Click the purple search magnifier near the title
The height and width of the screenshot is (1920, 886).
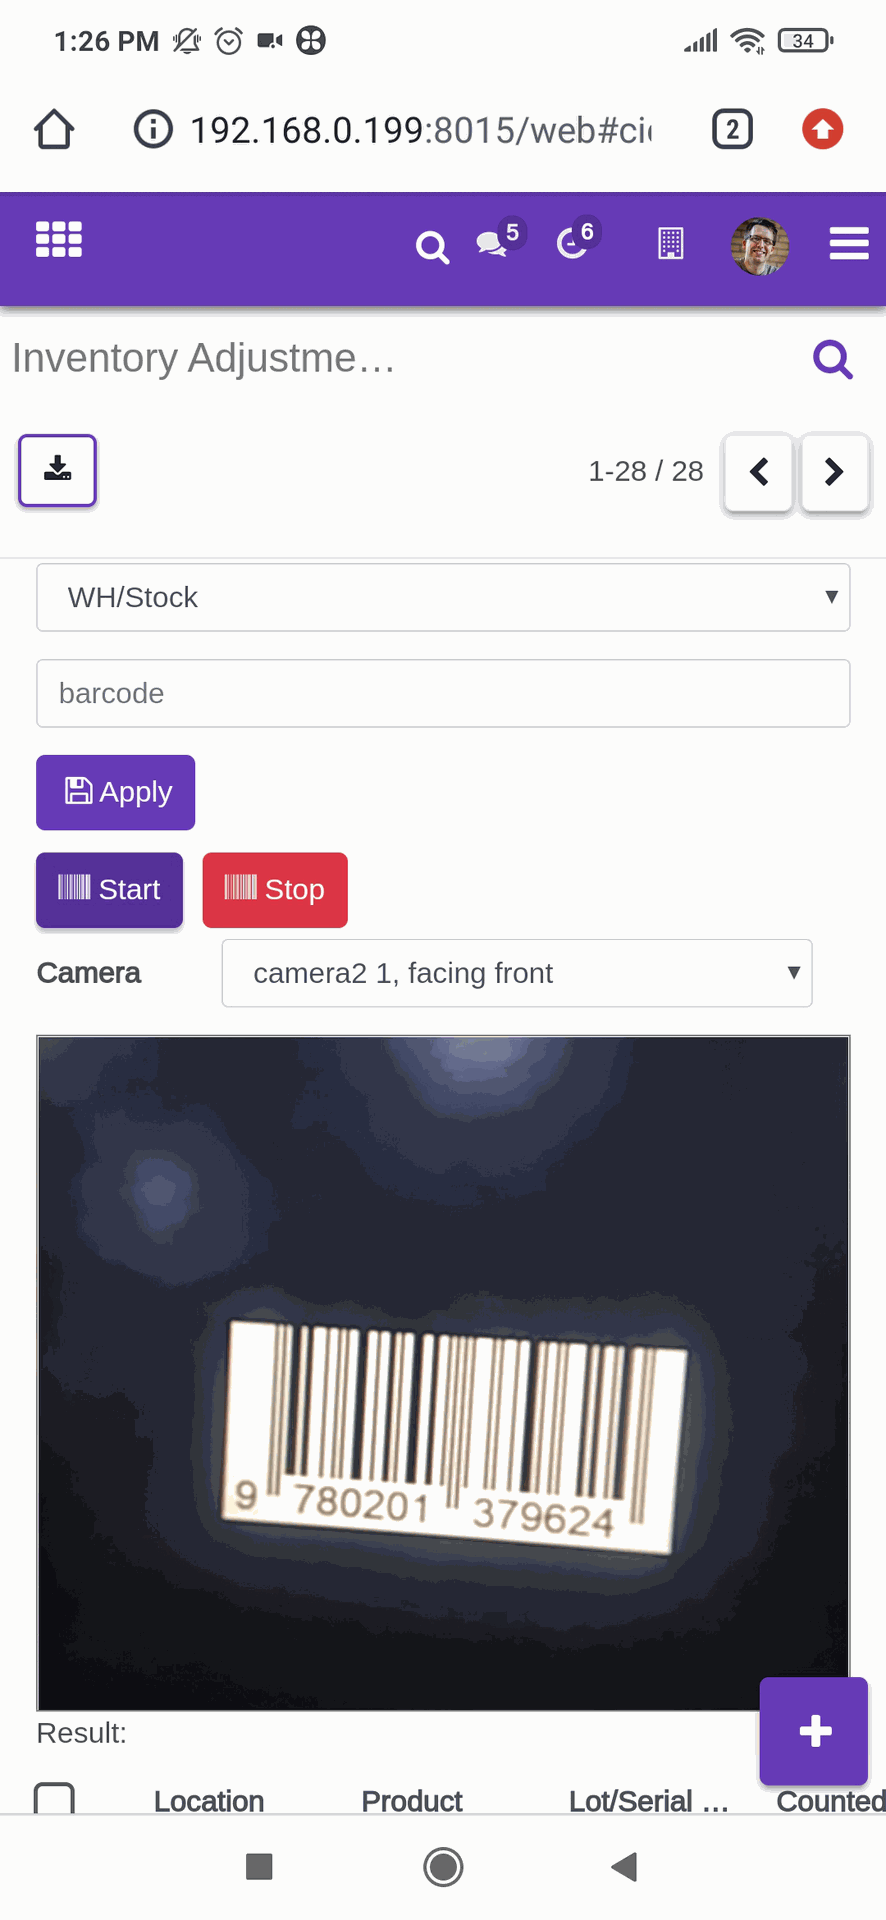tap(832, 359)
